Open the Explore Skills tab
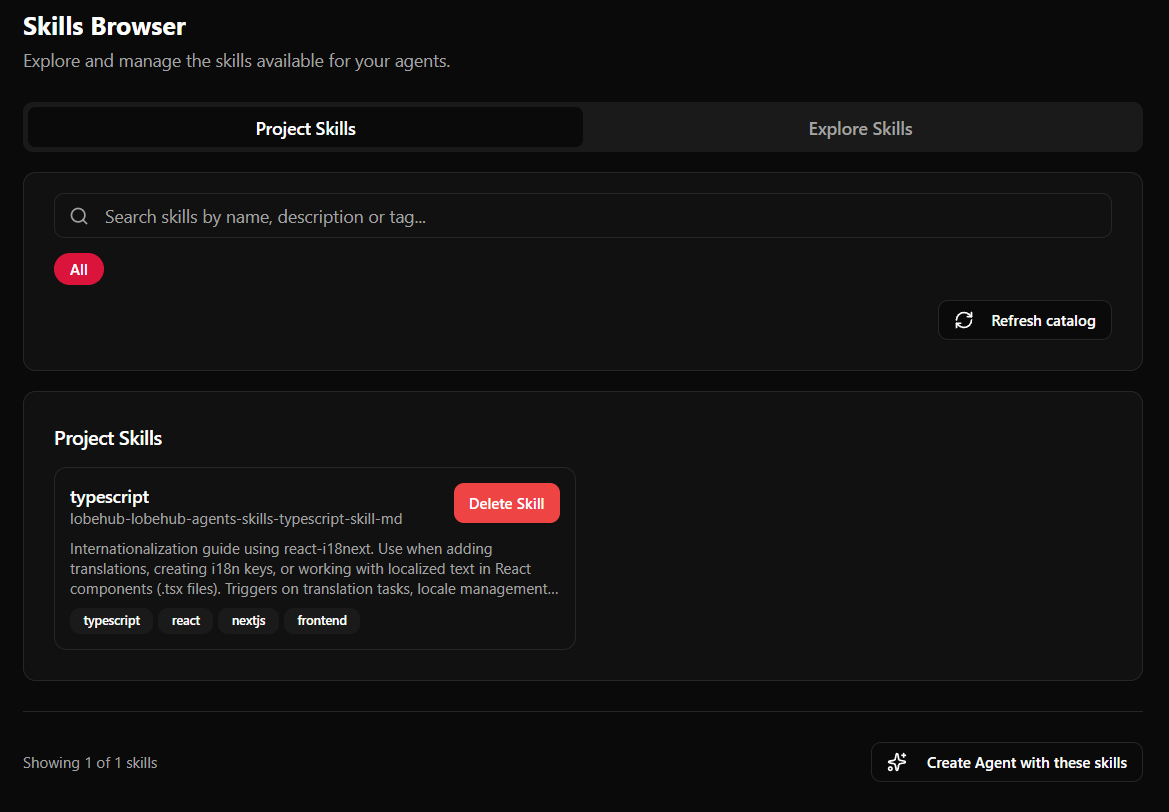 click(860, 128)
